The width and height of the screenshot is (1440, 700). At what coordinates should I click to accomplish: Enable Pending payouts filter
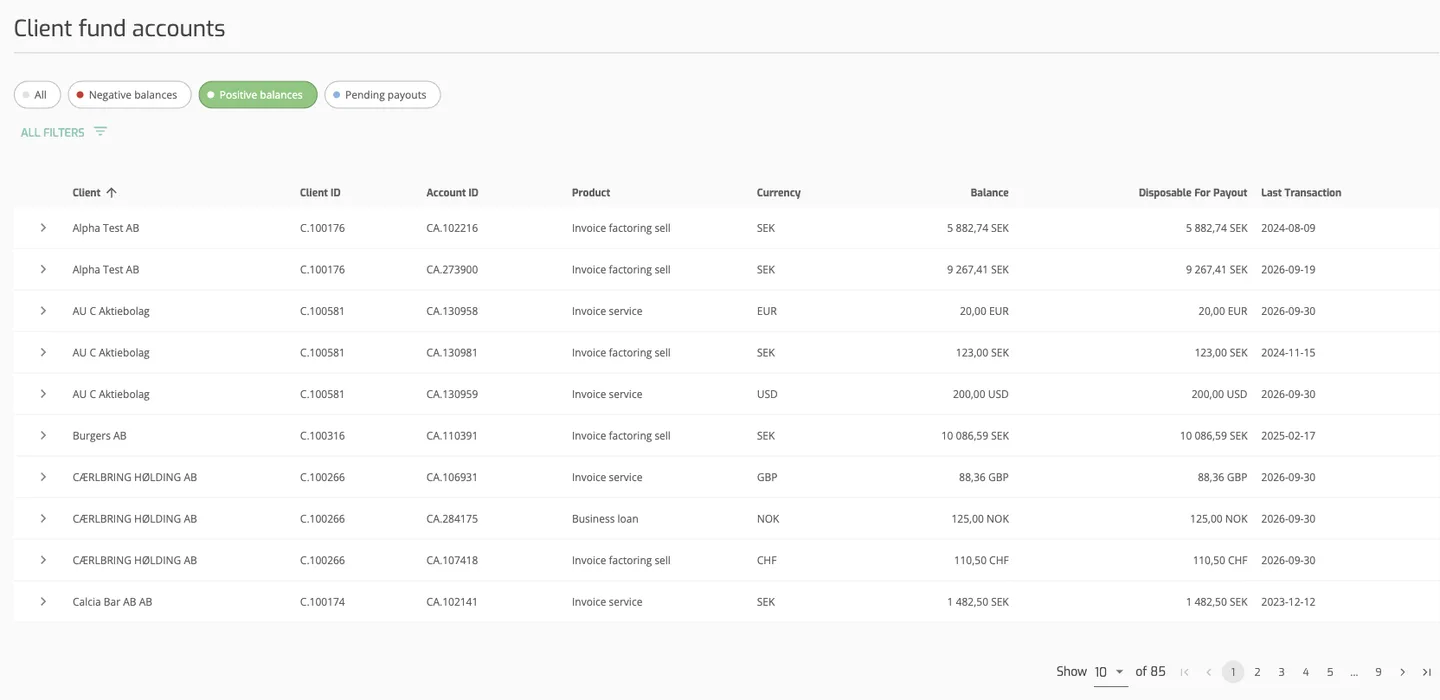click(383, 95)
